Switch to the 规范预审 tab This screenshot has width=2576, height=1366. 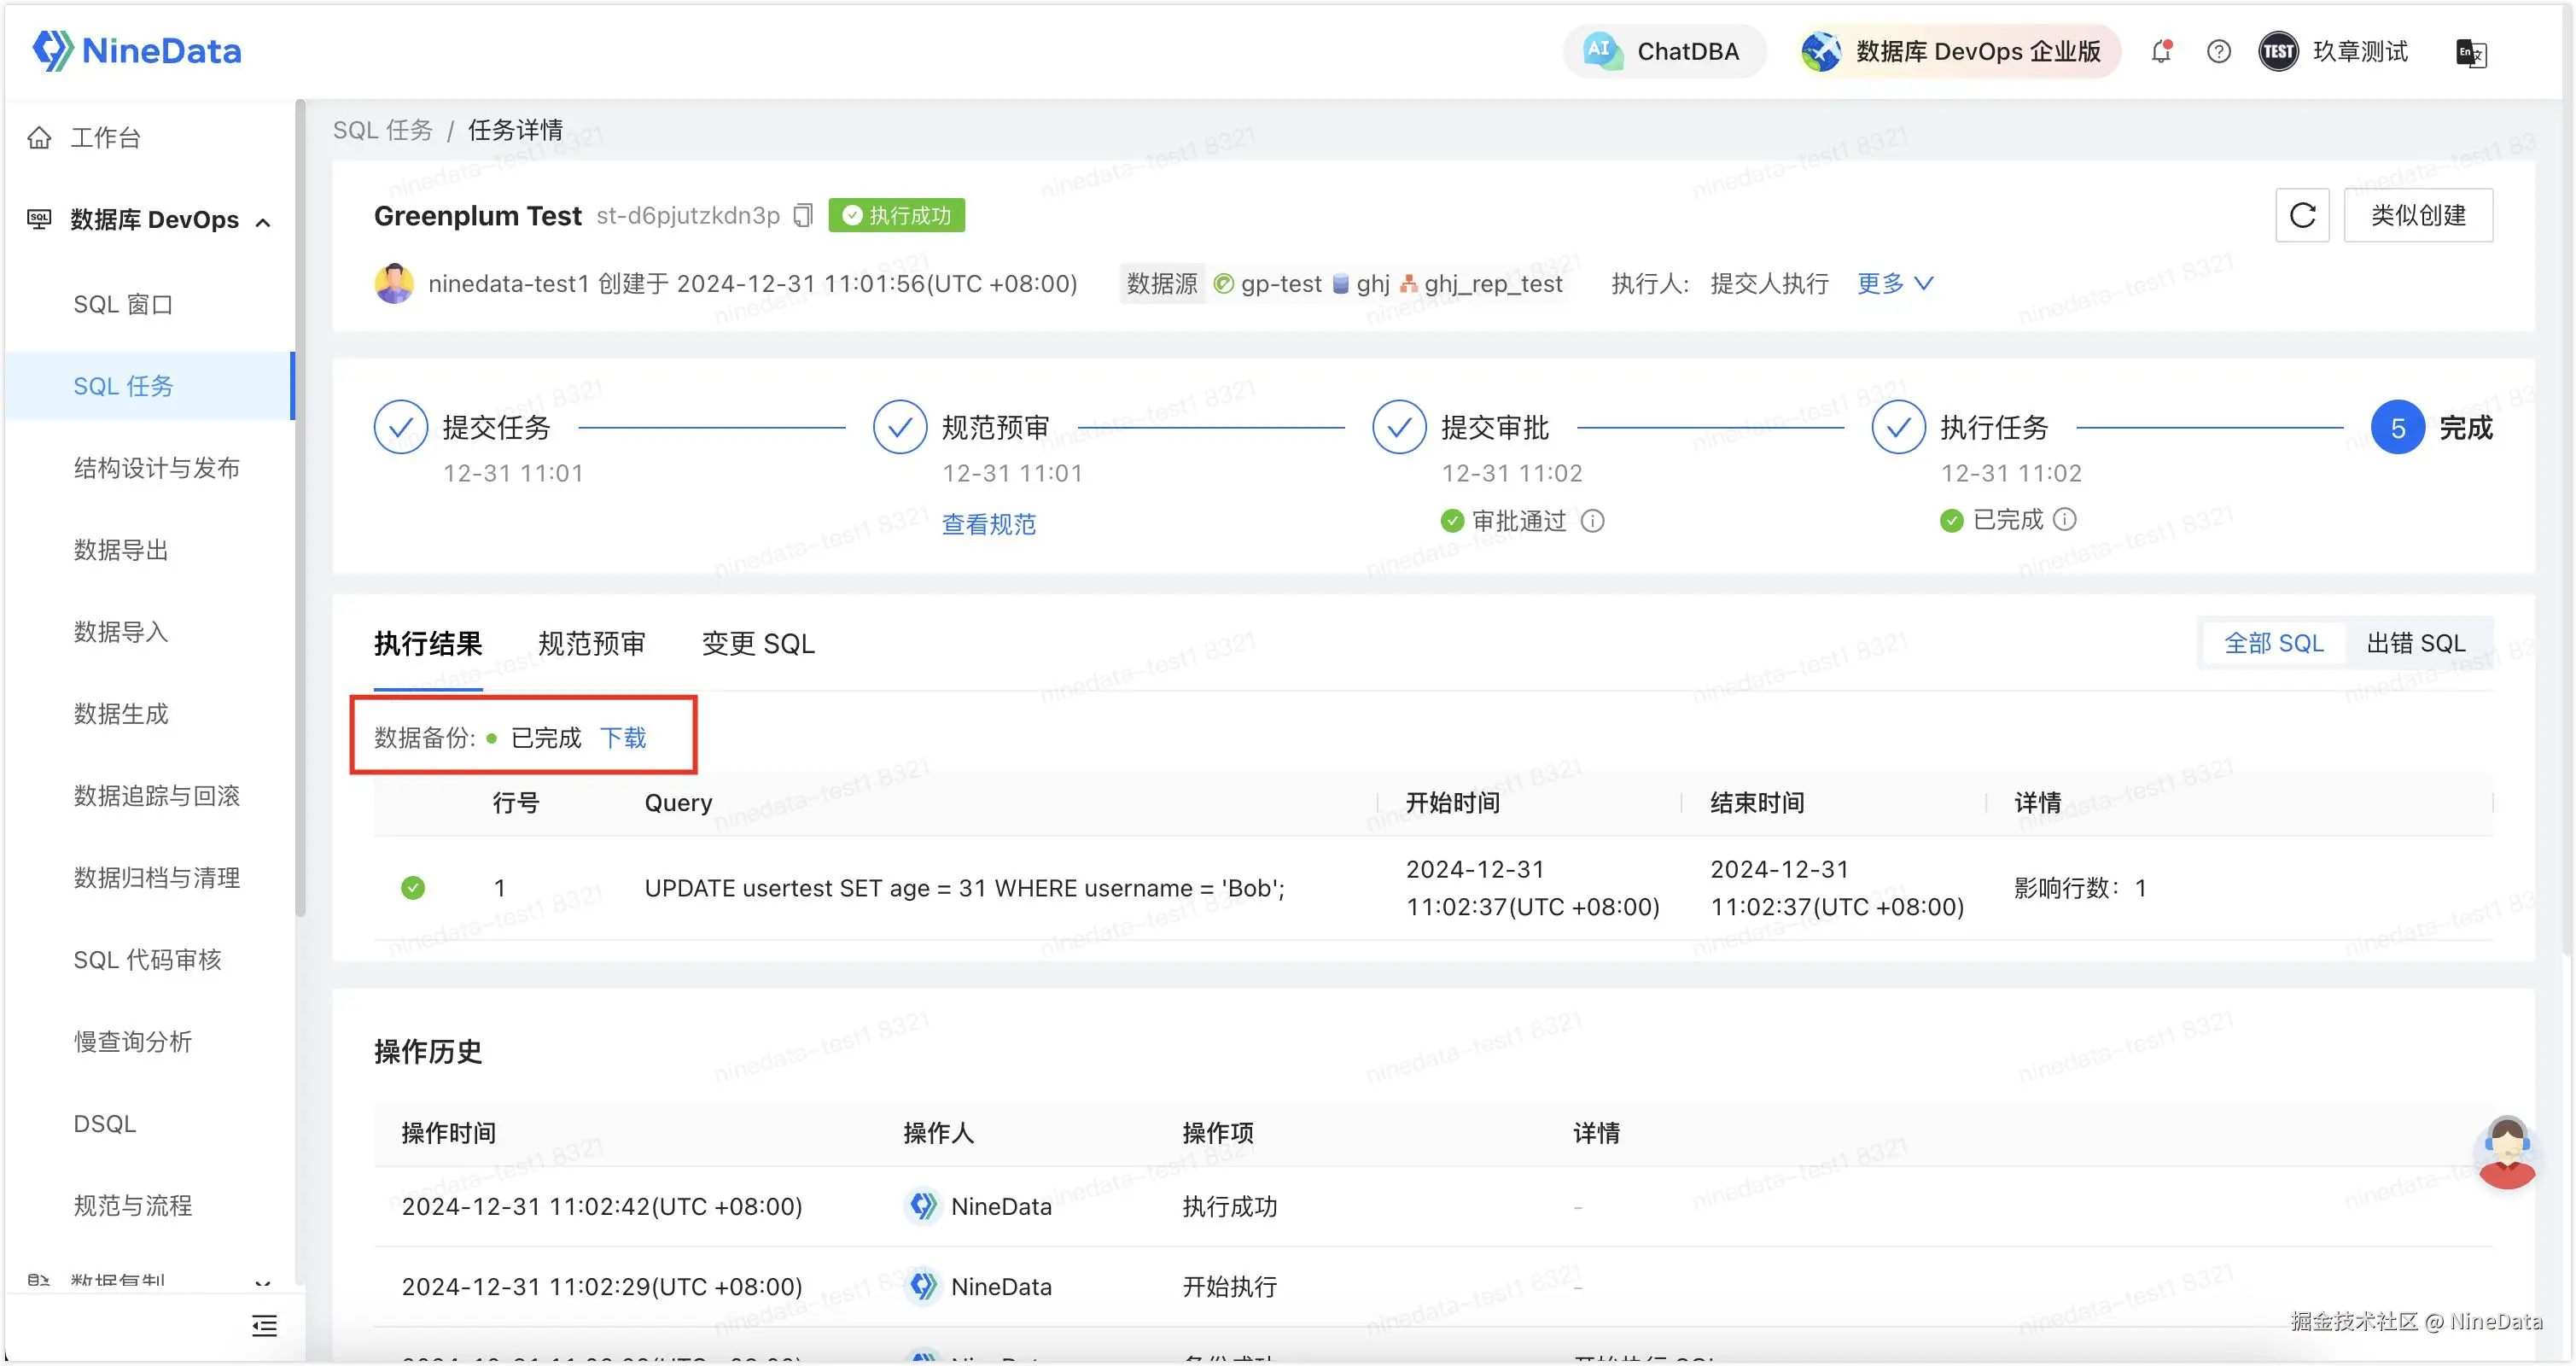(591, 644)
